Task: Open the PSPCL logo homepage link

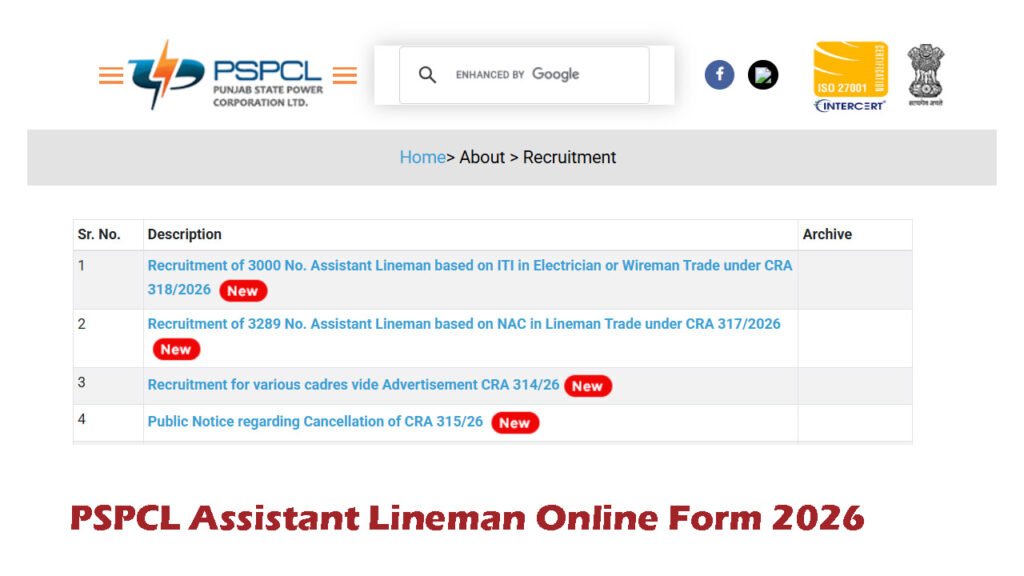Action: click(x=225, y=75)
